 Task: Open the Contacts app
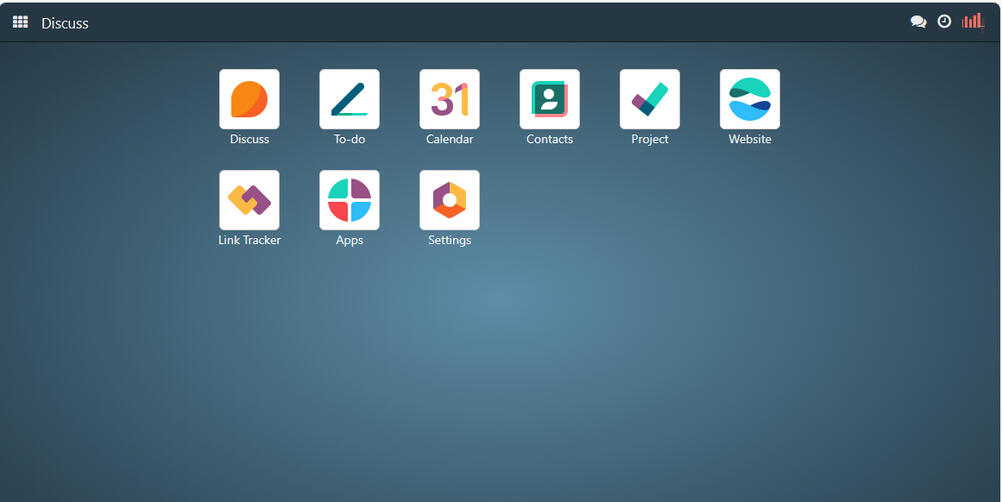pyautogui.click(x=550, y=99)
